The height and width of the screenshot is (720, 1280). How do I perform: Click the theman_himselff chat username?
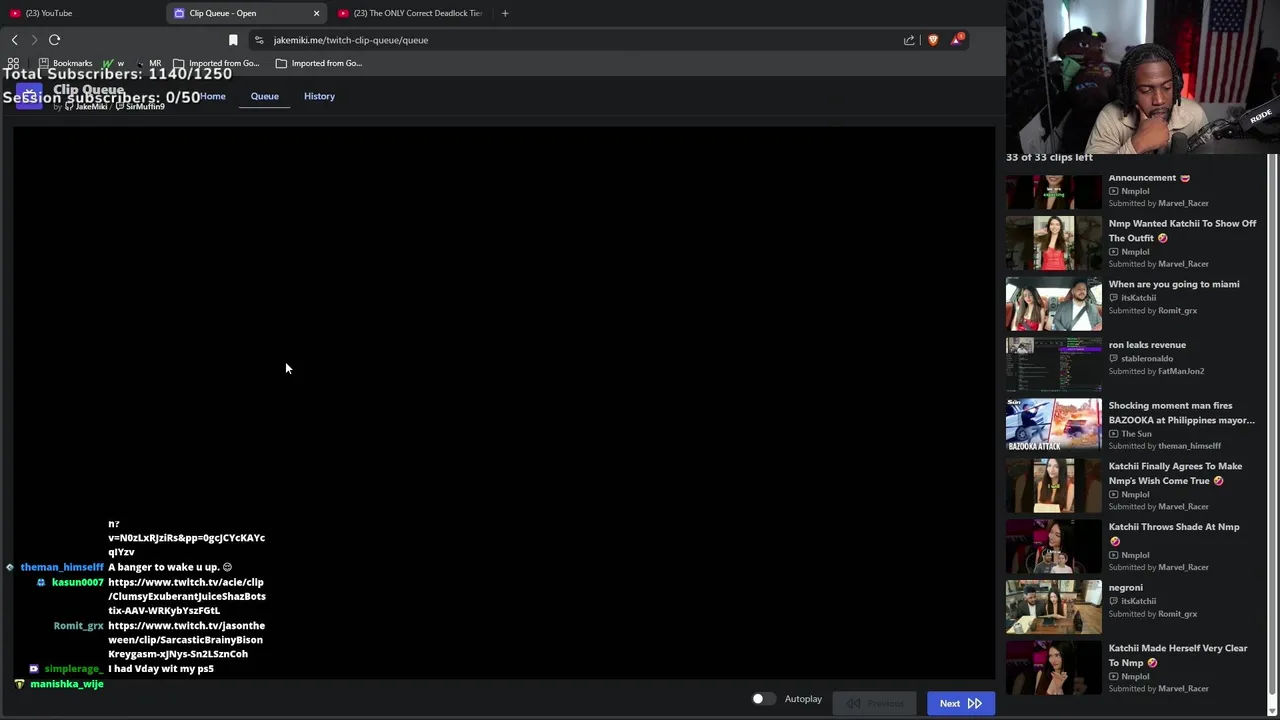[x=62, y=567]
